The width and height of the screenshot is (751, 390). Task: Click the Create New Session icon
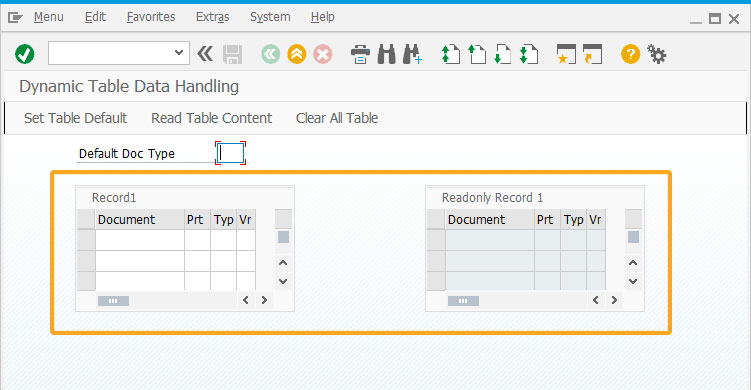(x=566, y=54)
